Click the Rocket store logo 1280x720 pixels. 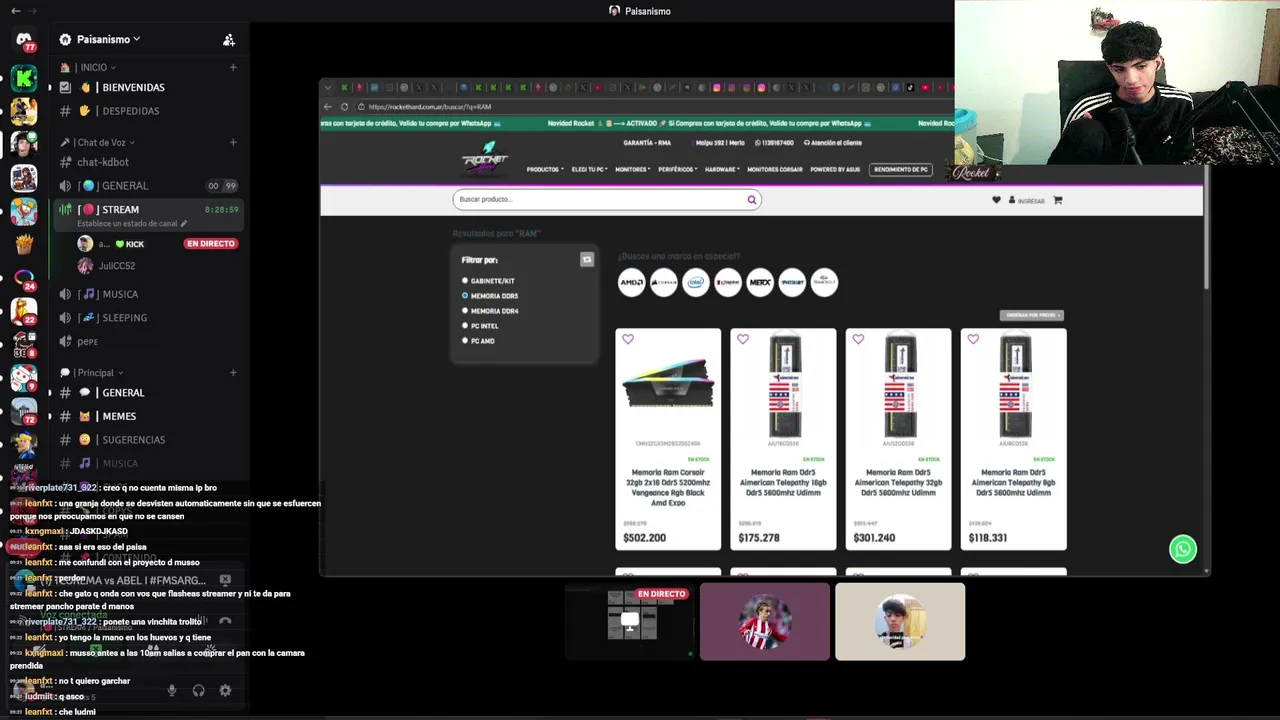point(485,159)
